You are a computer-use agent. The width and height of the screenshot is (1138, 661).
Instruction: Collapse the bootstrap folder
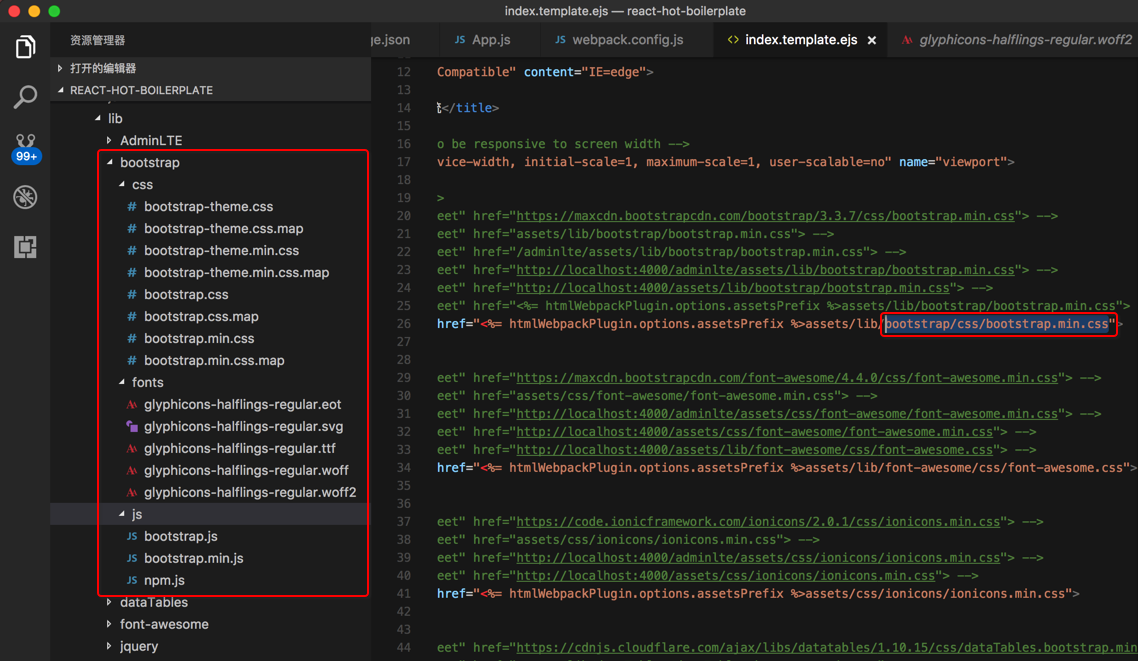point(110,163)
